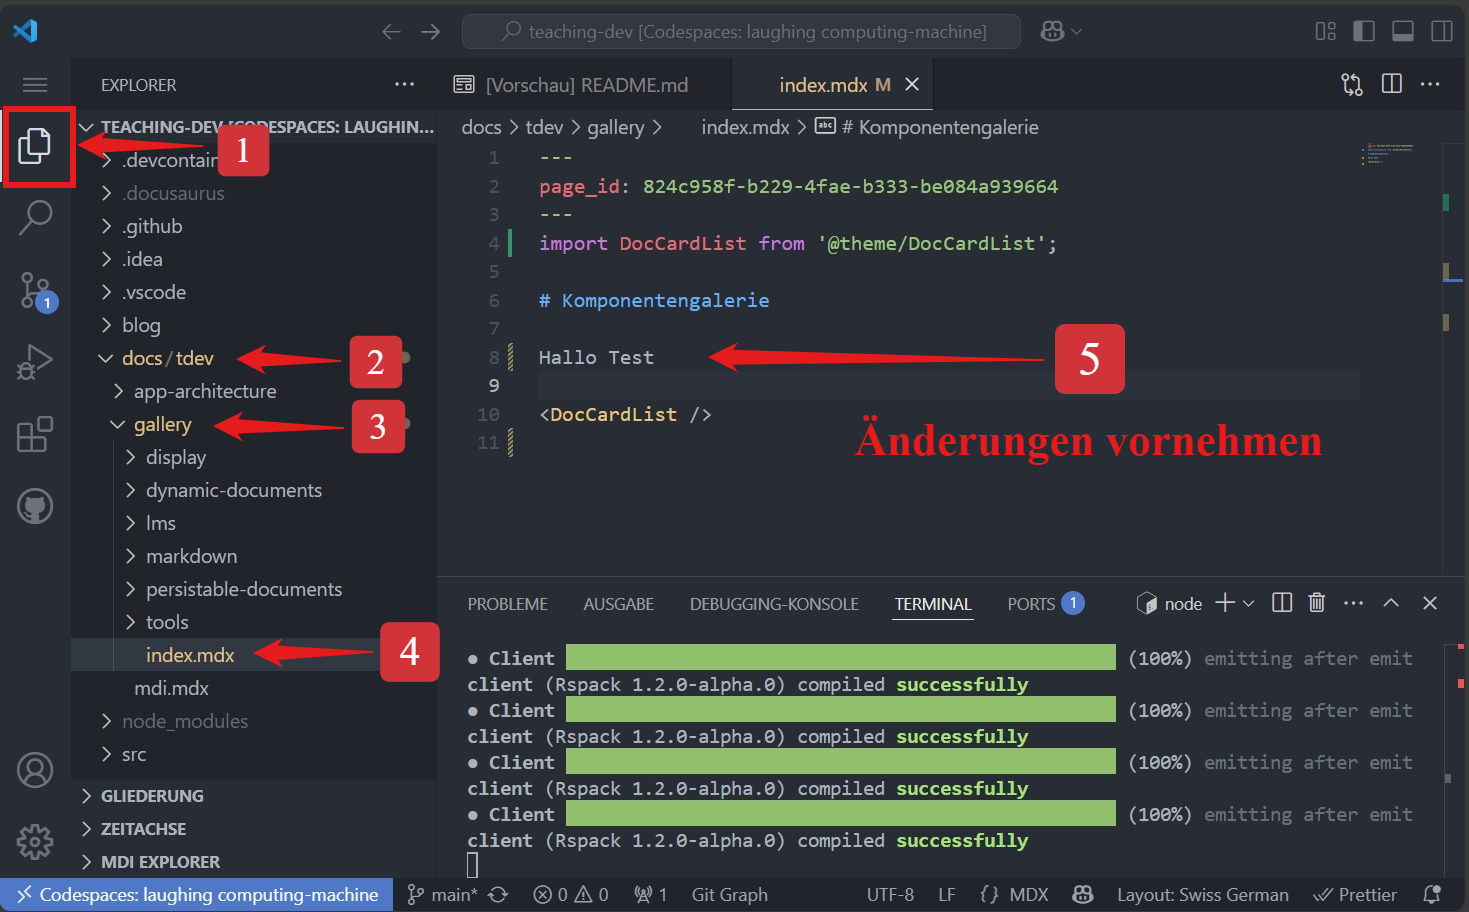The width and height of the screenshot is (1469, 912).
Task: Kill terminal using the trash icon
Action: [1317, 603]
